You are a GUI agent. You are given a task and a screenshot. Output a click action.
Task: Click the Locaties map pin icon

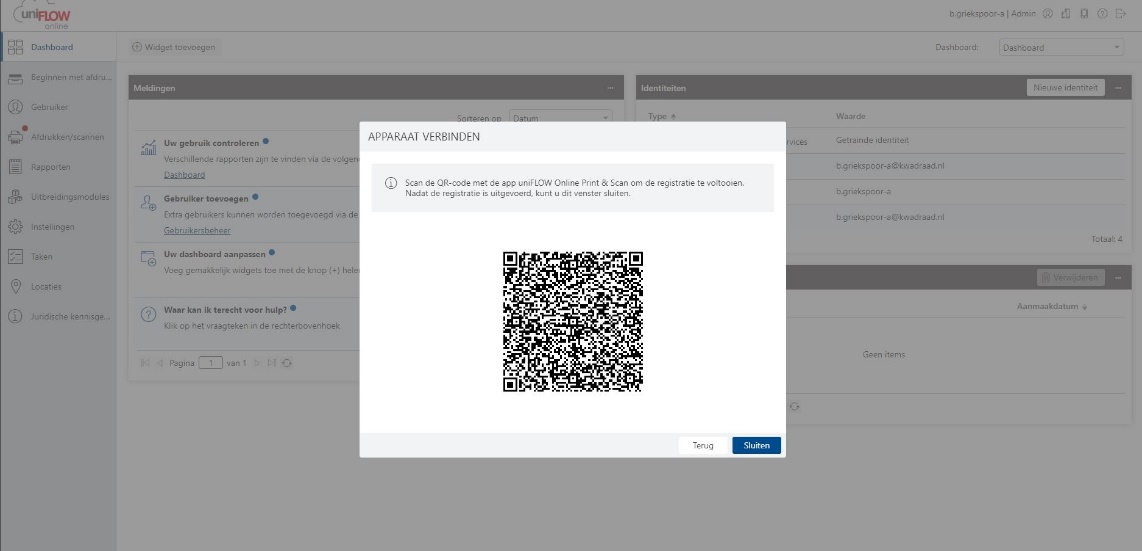15,286
